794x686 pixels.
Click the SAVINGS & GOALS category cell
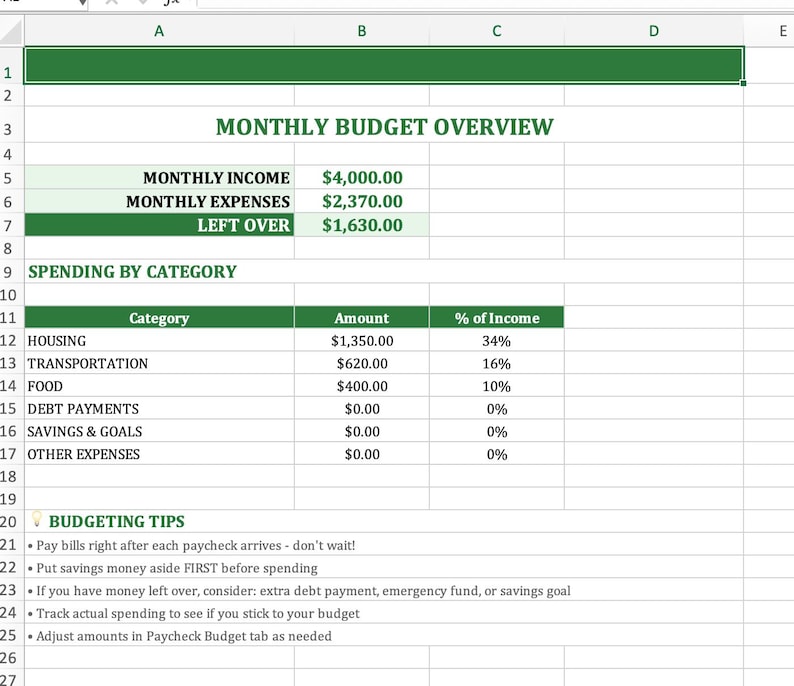159,431
